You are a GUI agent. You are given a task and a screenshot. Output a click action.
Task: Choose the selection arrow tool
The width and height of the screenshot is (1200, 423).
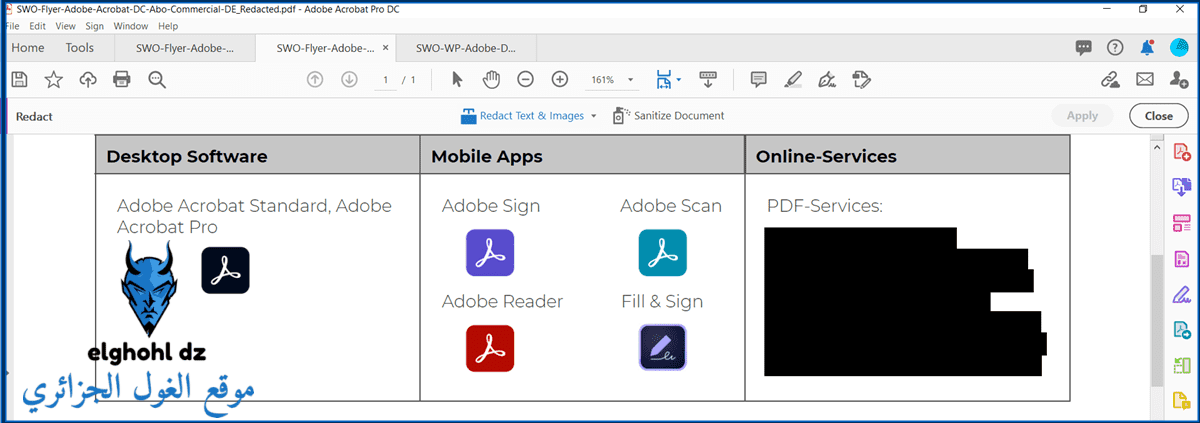457,79
